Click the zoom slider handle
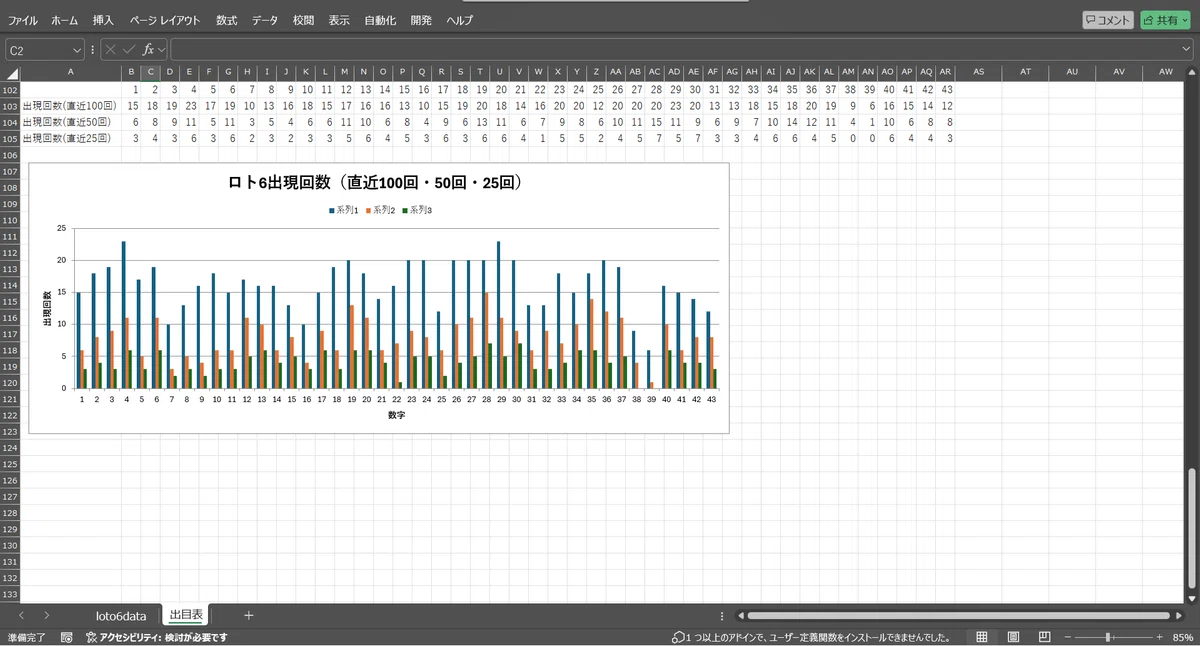The height and width of the screenshot is (646, 1200). [x=1107, y=637]
